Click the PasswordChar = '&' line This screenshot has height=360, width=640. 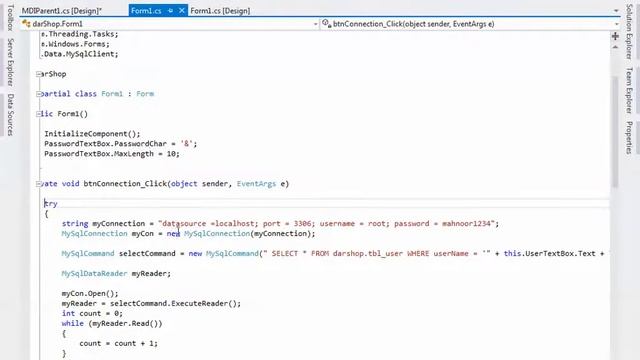tap(121, 144)
